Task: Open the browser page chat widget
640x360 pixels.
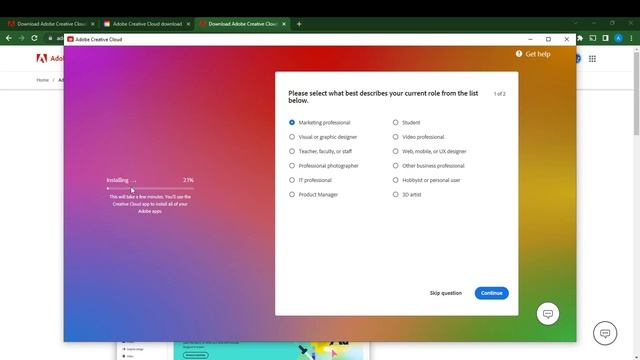Action: (605, 333)
